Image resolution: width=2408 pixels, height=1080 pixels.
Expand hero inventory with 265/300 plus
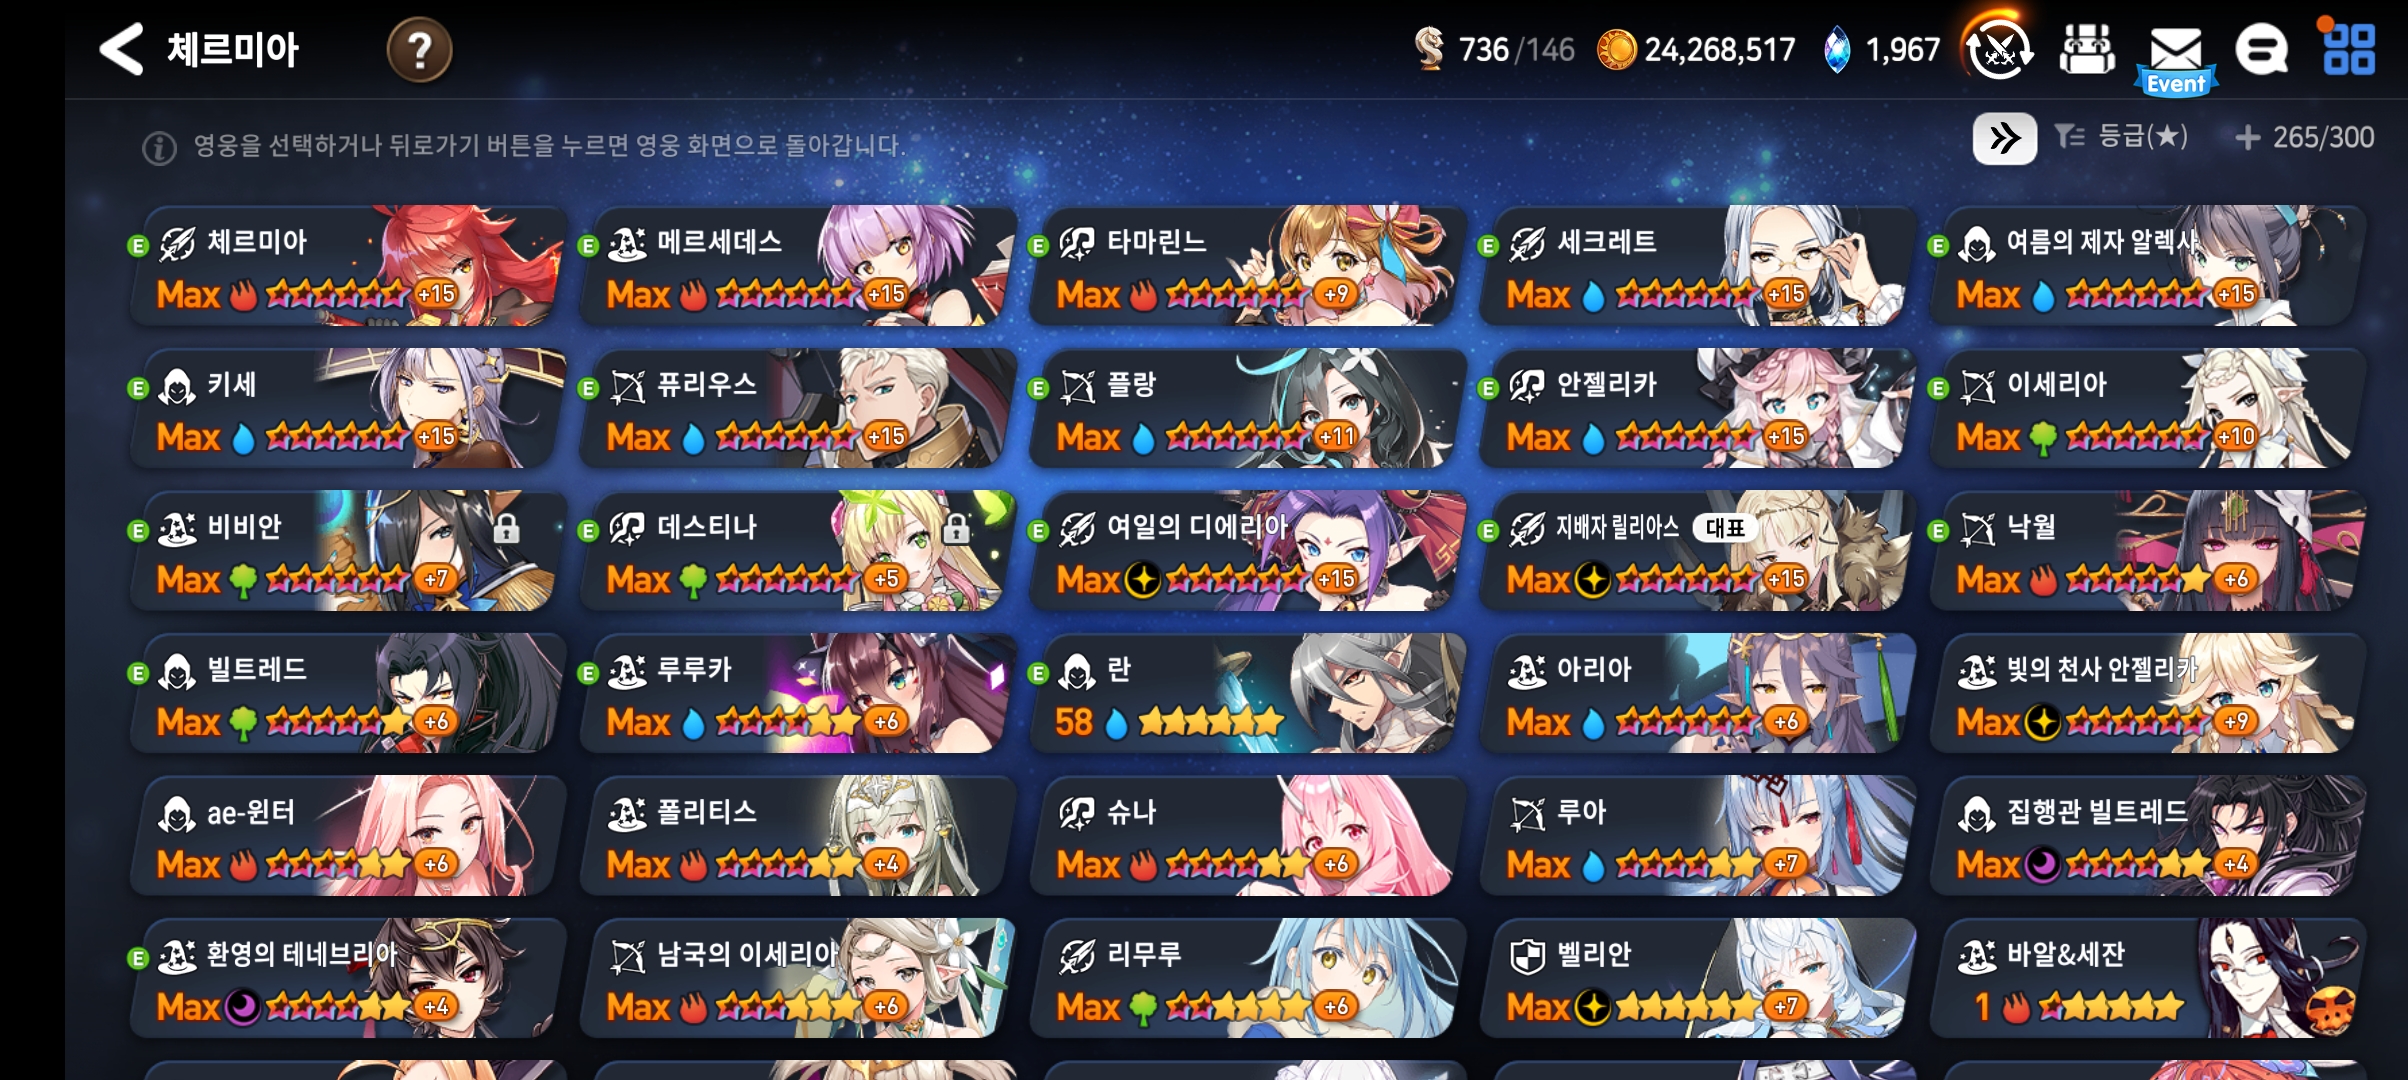click(2305, 137)
